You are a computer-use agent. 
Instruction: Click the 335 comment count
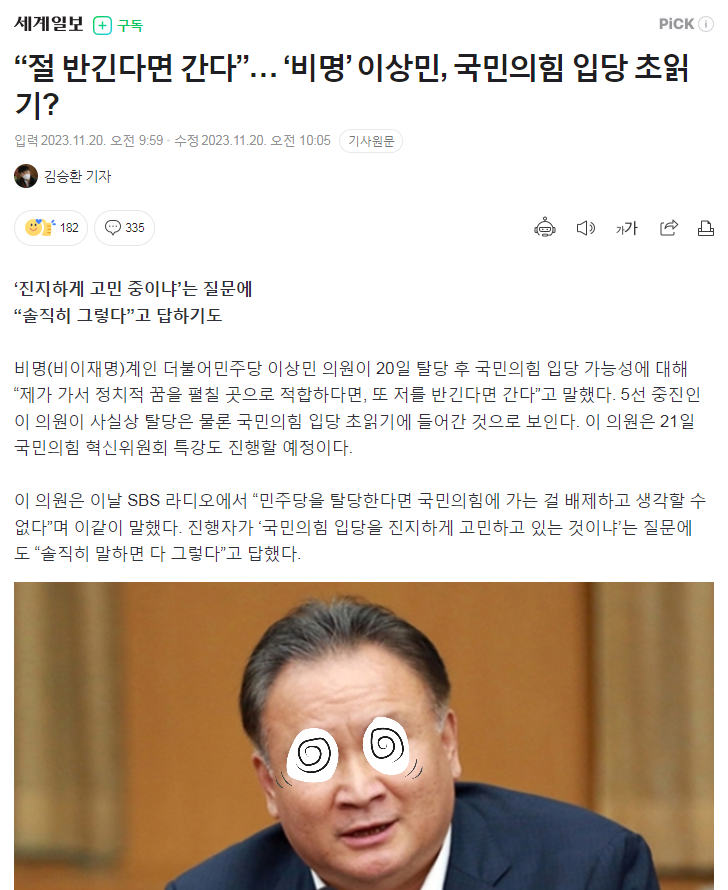pos(135,228)
